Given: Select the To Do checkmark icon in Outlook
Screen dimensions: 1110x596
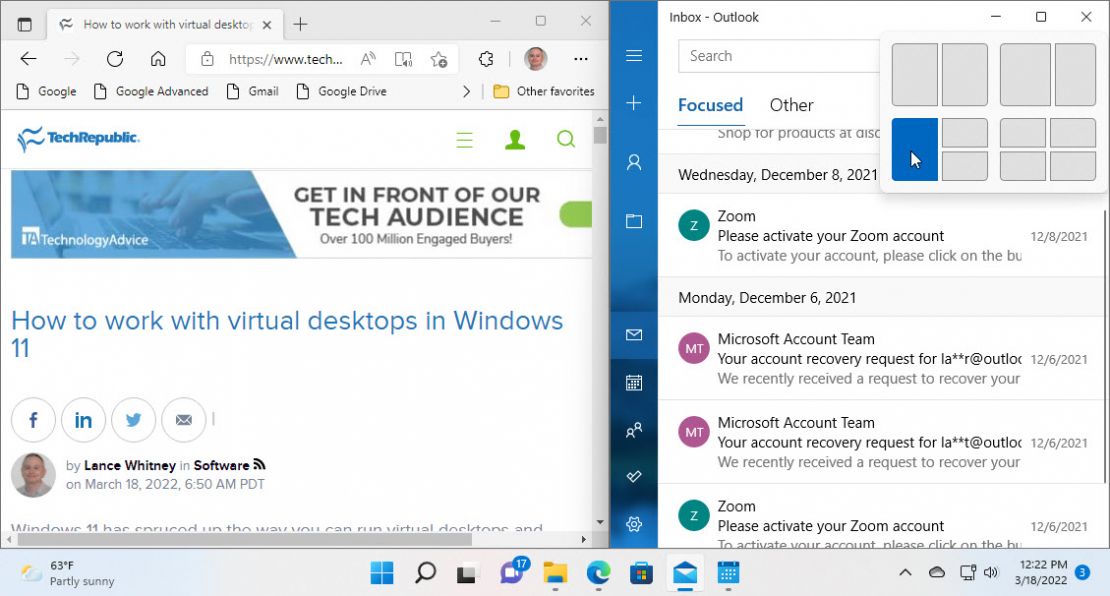Looking at the screenshot, I should coord(634,477).
